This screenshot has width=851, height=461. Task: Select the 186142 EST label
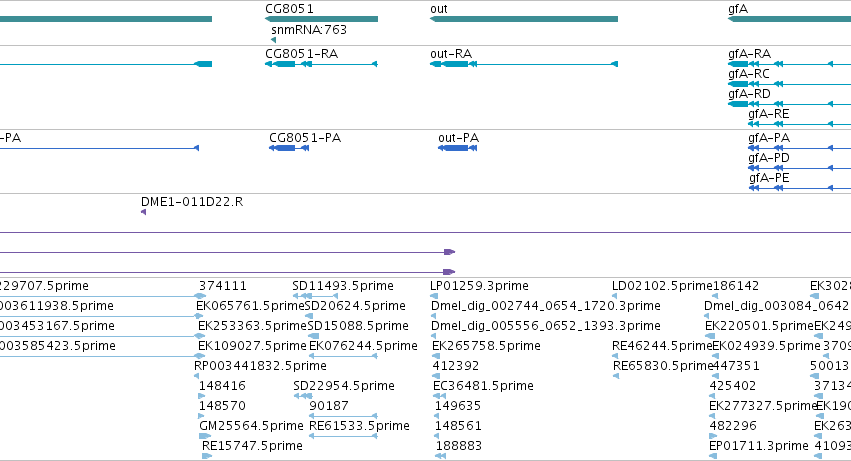coord(735,286)
